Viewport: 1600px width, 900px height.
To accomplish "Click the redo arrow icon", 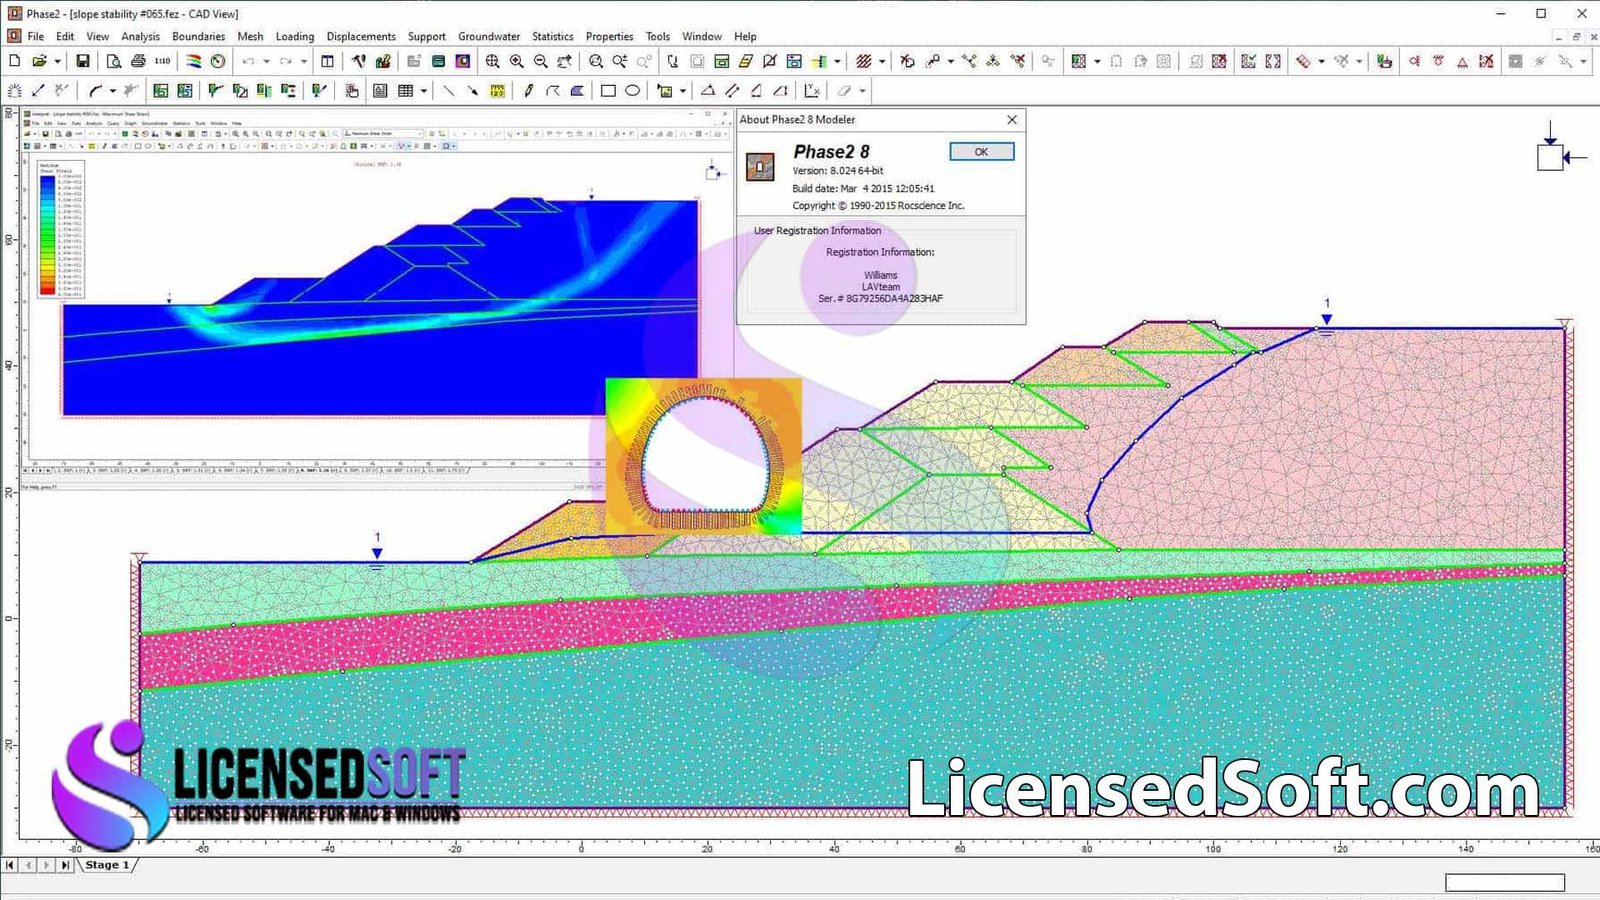I will point(286,61).
